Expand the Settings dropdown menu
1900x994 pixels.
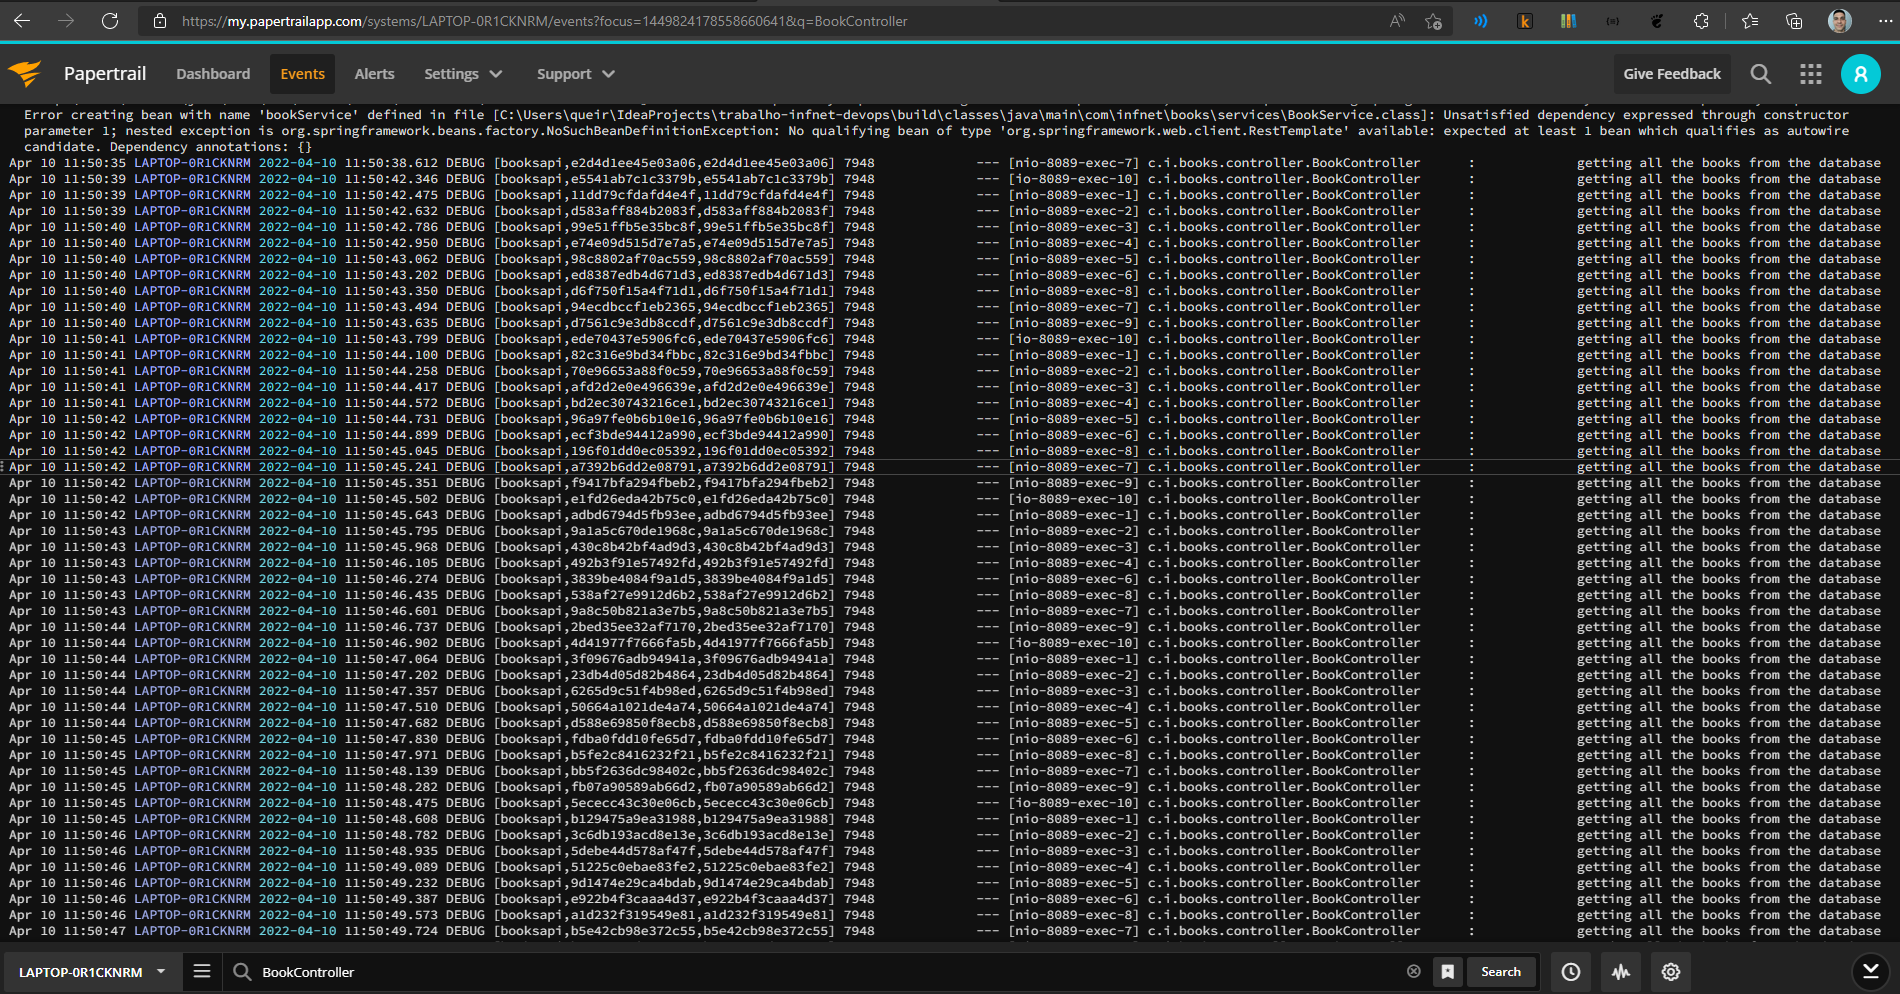tap(463, 74)
